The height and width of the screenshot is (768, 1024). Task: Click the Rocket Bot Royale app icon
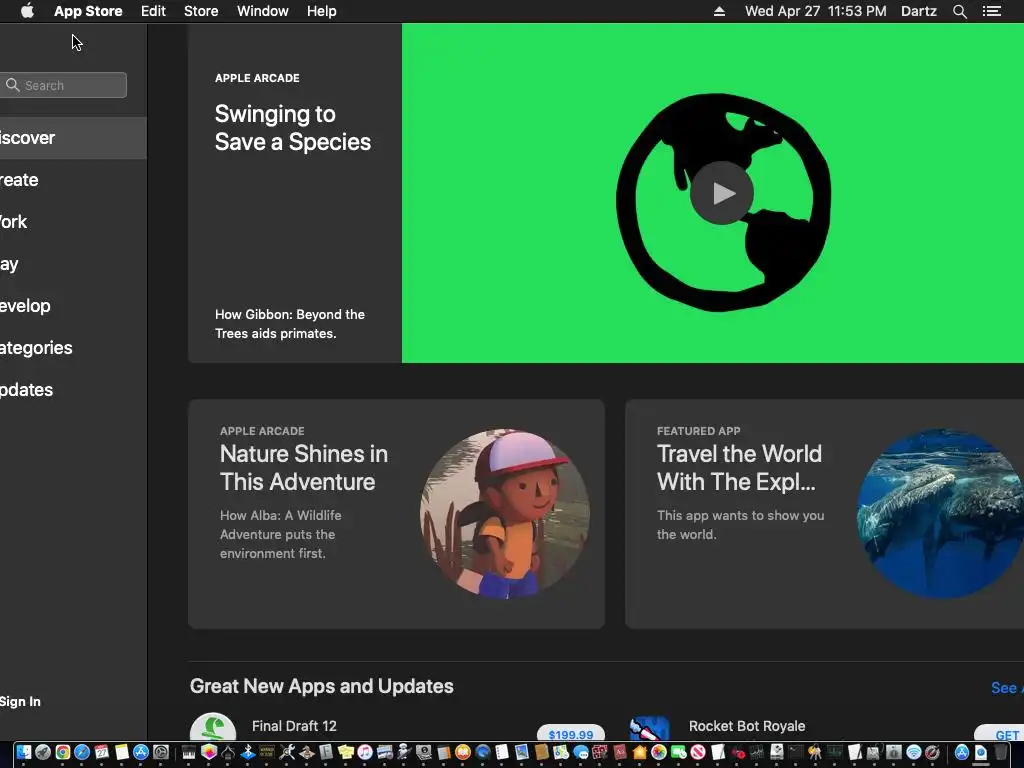click(x=649, y=729)
